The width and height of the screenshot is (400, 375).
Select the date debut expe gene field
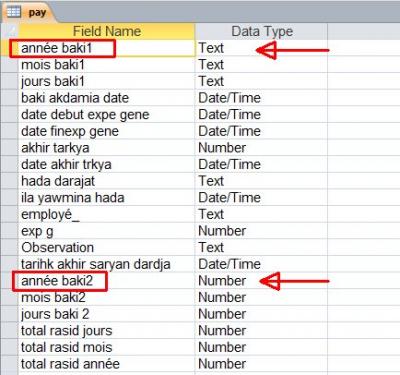coord(107,115)
